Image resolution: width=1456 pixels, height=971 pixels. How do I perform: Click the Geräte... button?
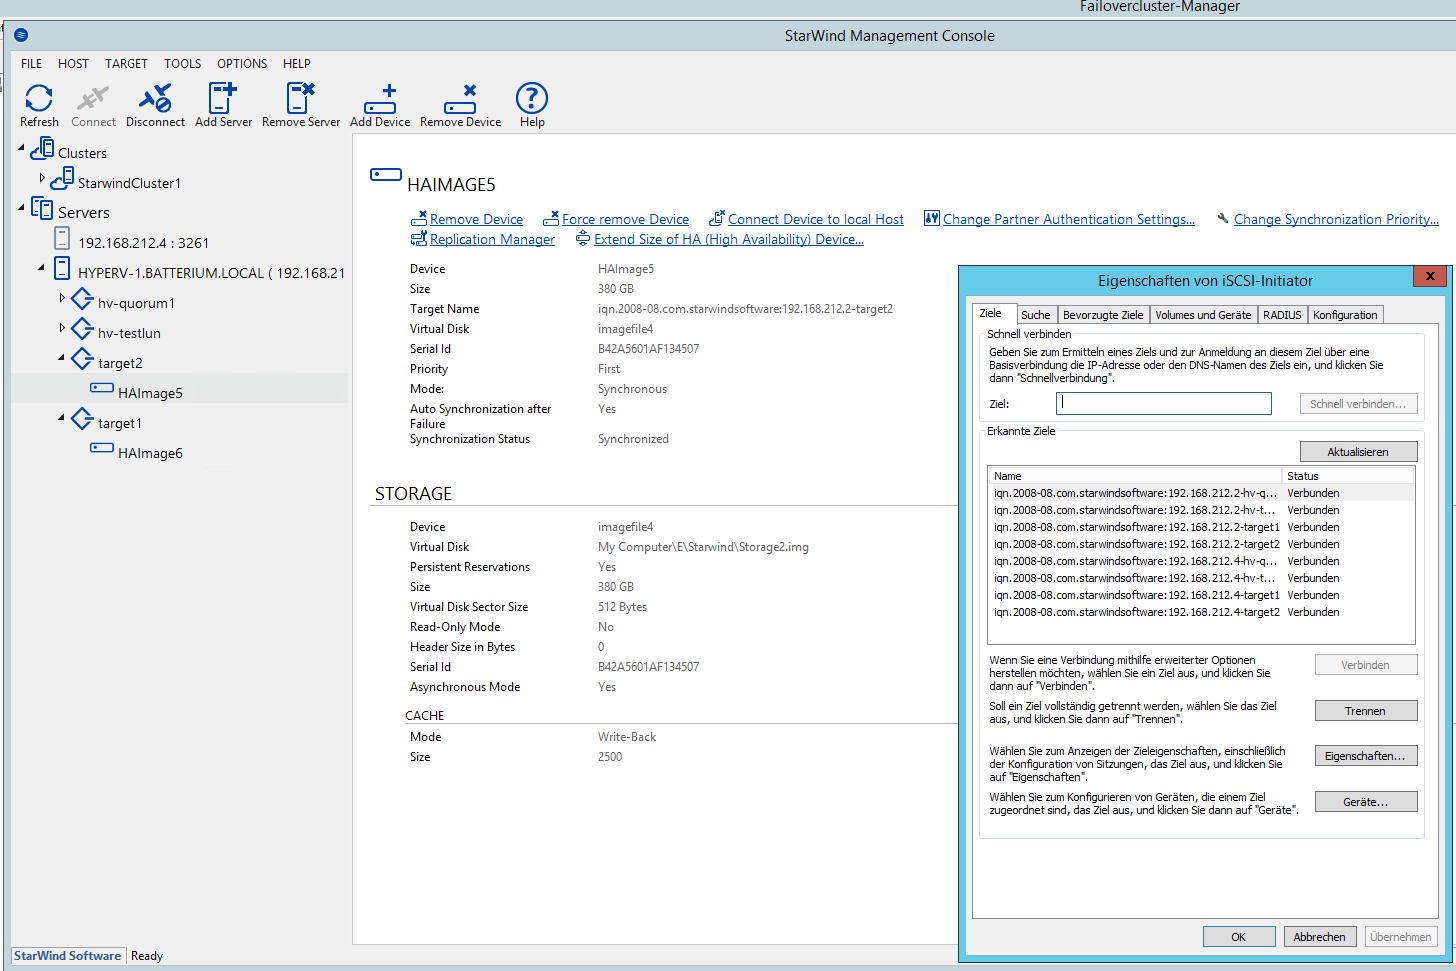click(1365, 802)
